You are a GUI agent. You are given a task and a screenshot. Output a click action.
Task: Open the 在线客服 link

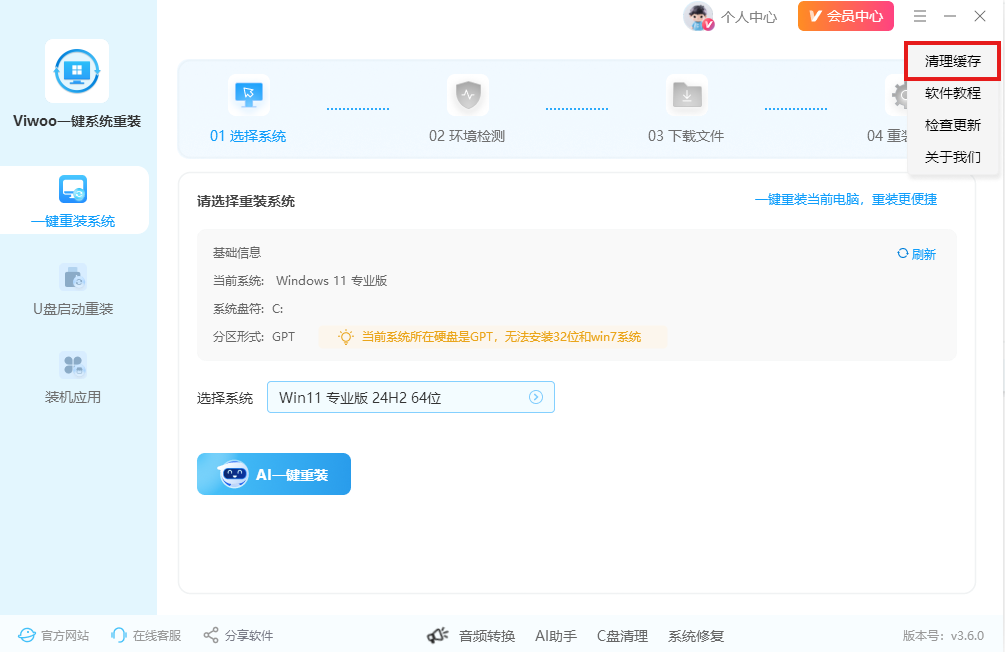pos(146,635)
